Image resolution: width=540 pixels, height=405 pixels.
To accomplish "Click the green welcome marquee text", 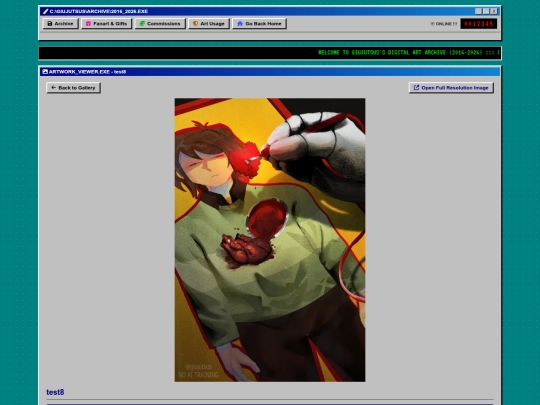I will tap(408, 53).
